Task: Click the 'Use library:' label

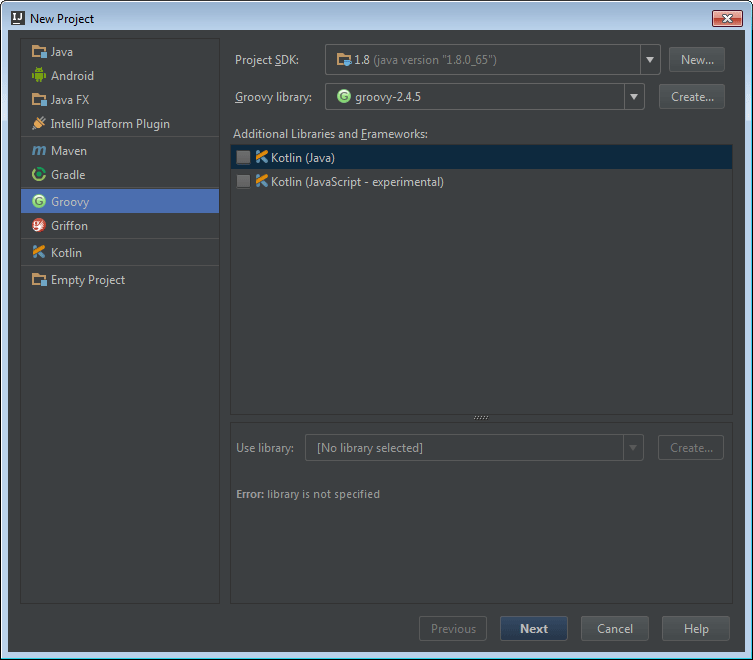Action: (x=265, y=448)
